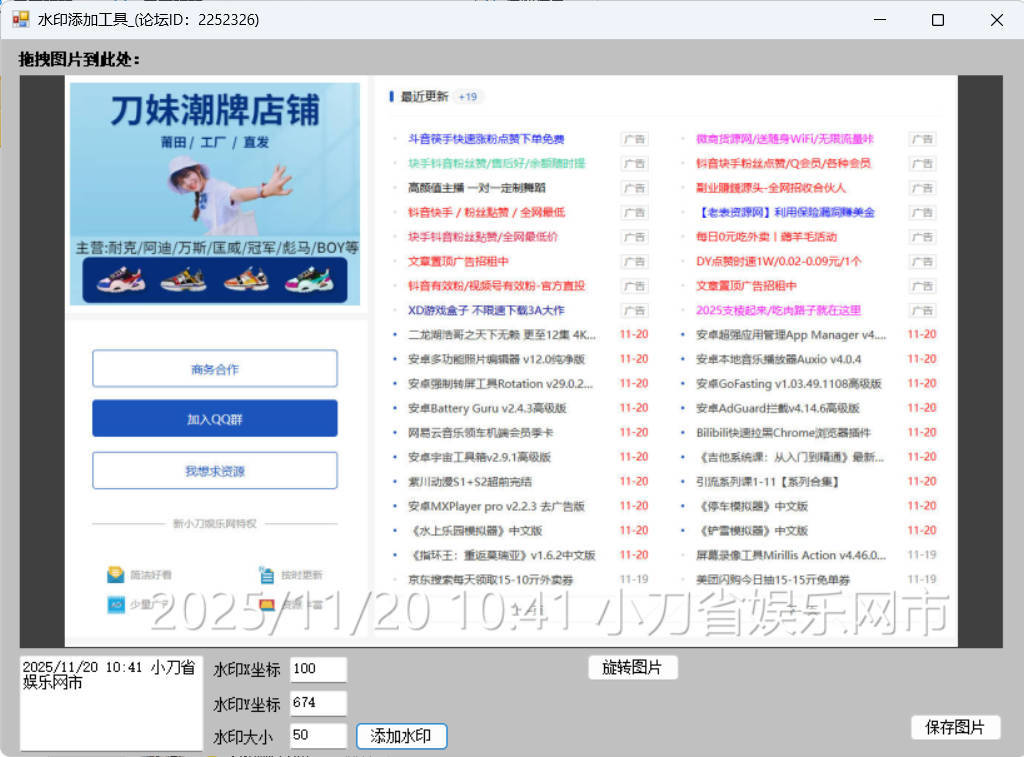Click the 水印大小 input showing 50
This screenshot has width=1024, height=757.
[317, 735]
